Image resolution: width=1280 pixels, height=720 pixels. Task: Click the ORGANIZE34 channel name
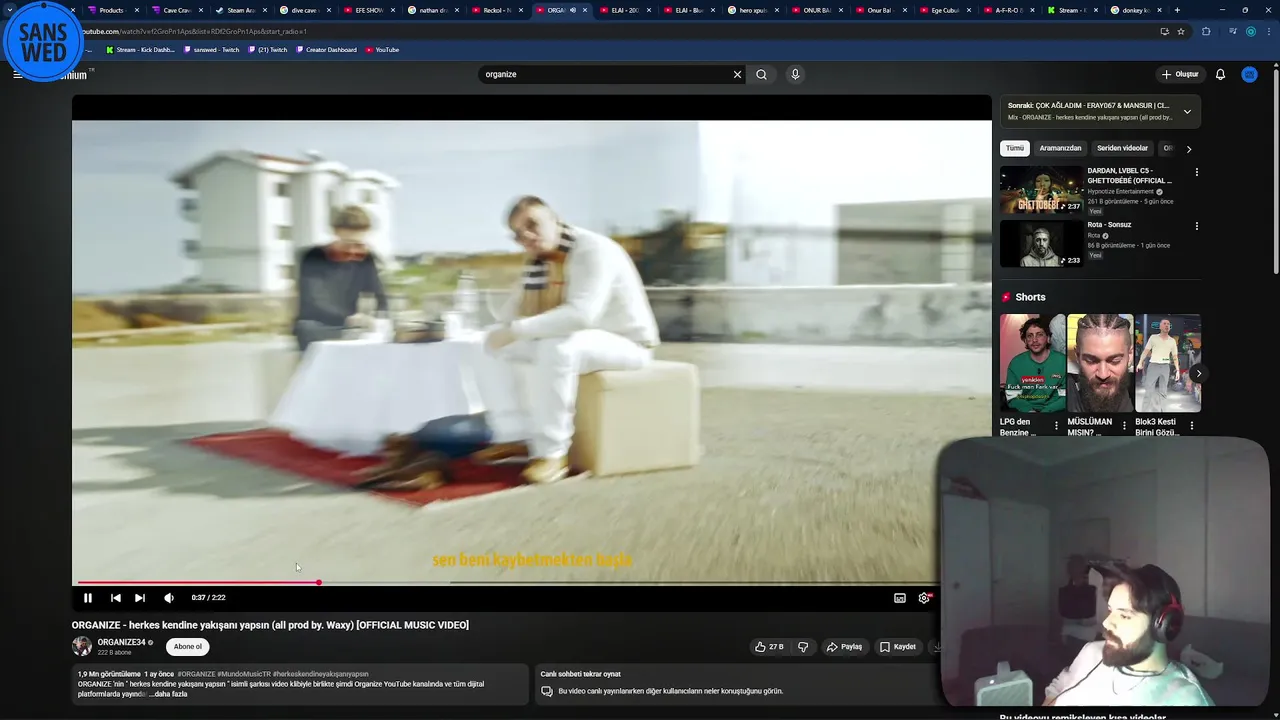[121, 642]
